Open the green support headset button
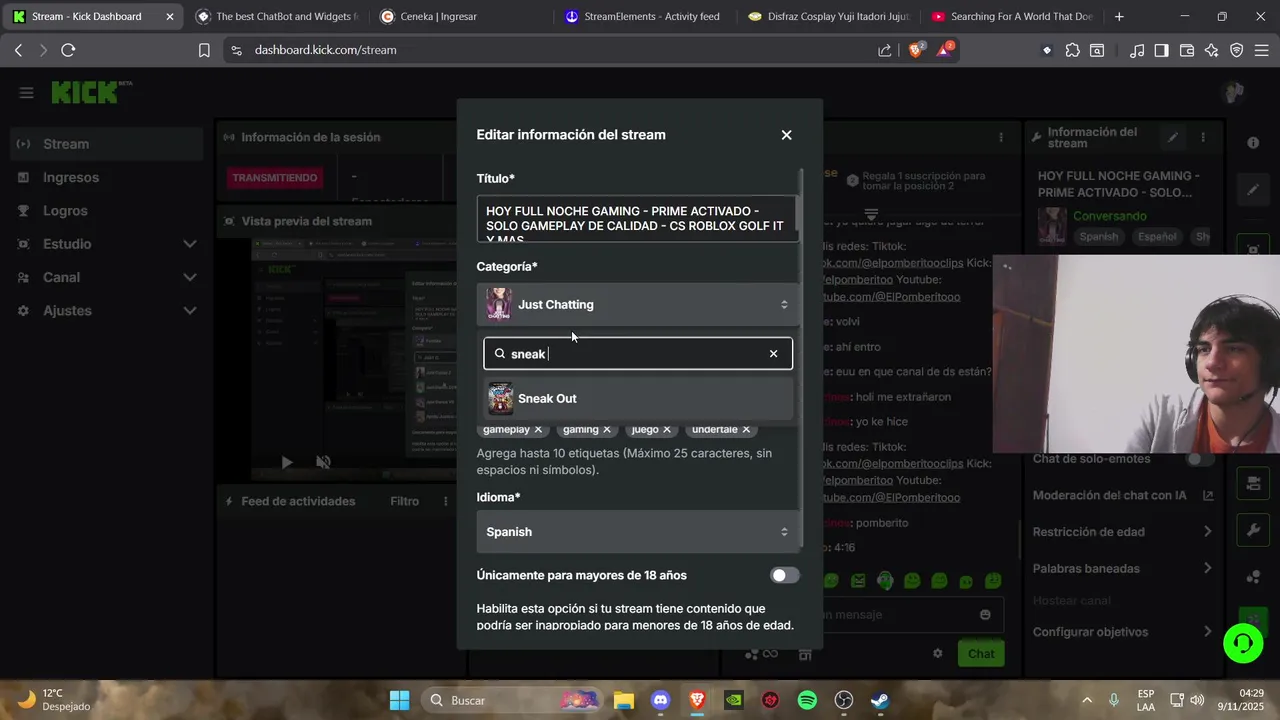 click(x=1243, y=642)
